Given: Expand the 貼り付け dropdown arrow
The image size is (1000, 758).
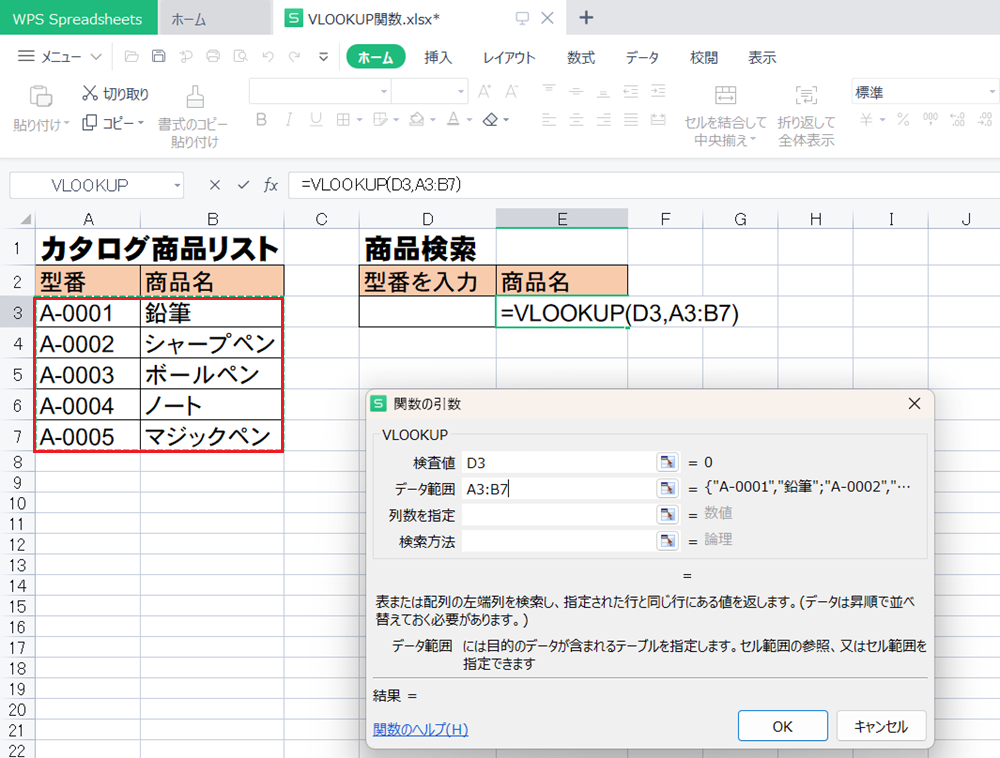Looking at the screenshot, I should click(66, 123).
